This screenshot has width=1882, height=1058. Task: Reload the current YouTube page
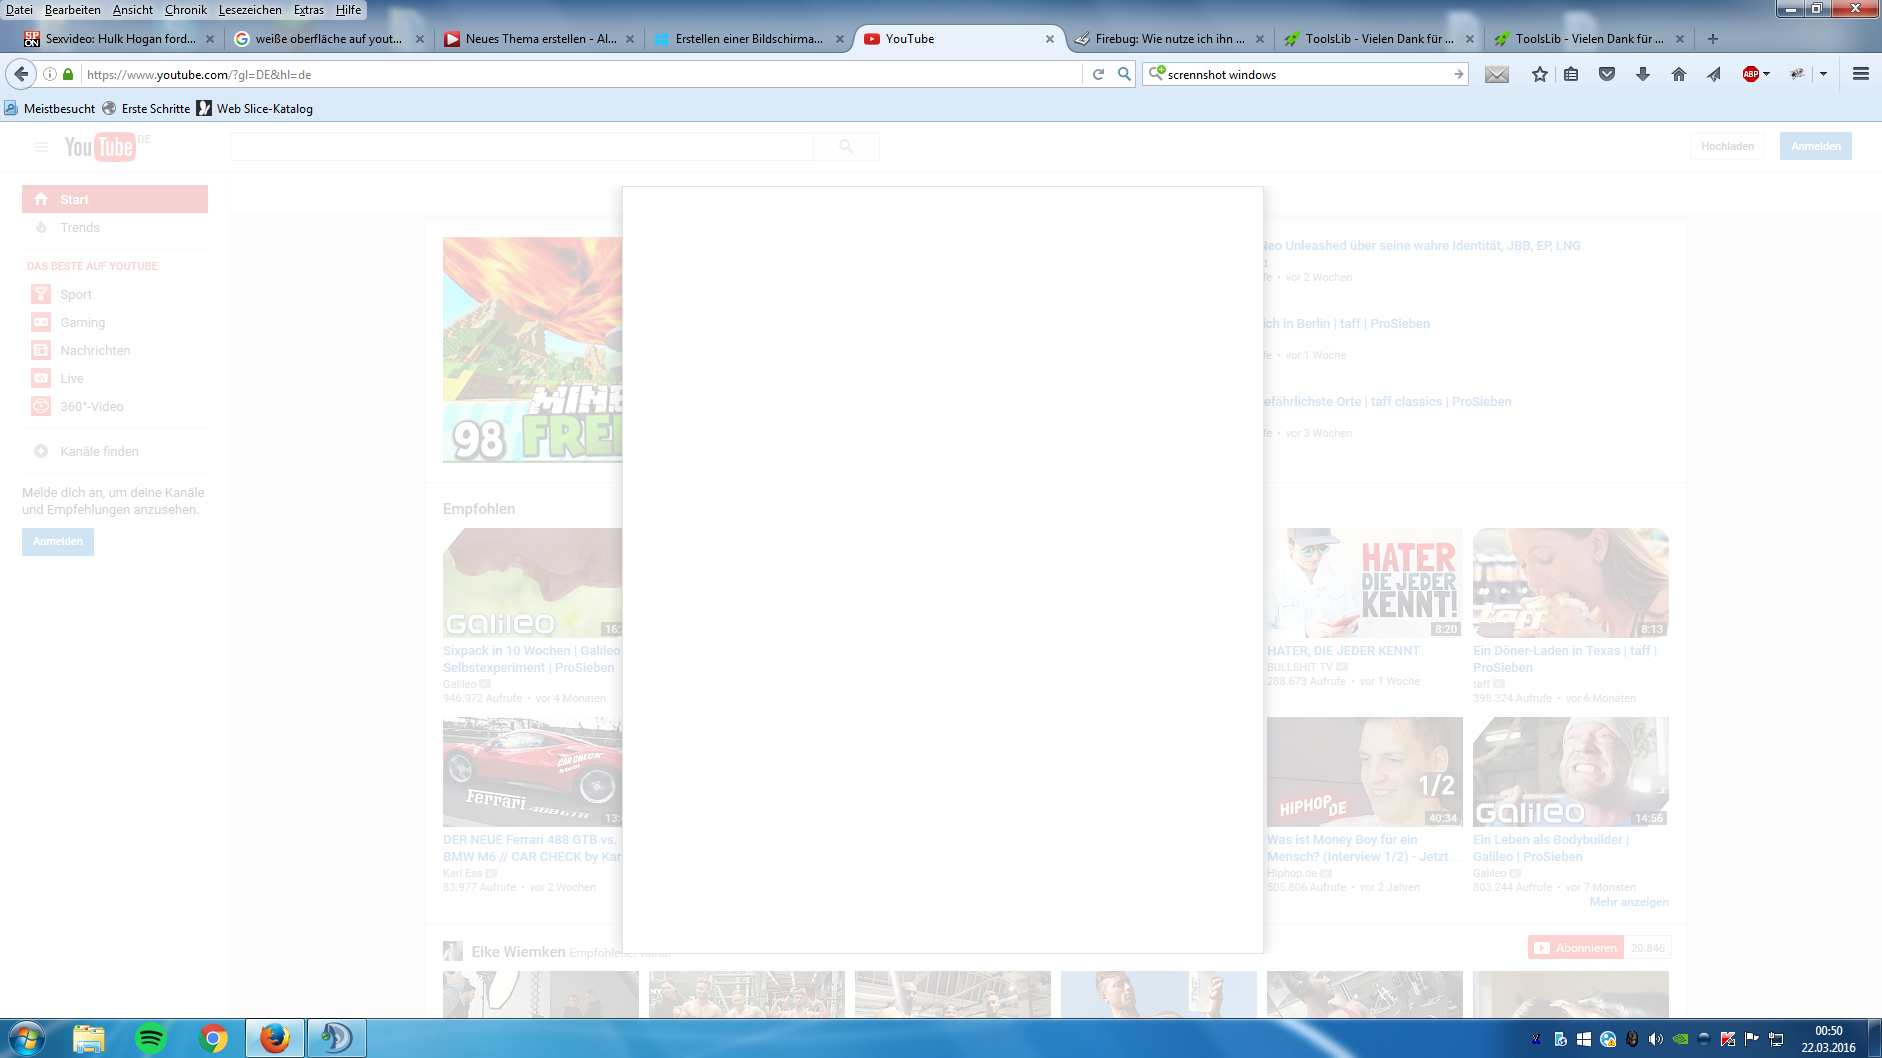(x=1098, y=74)
